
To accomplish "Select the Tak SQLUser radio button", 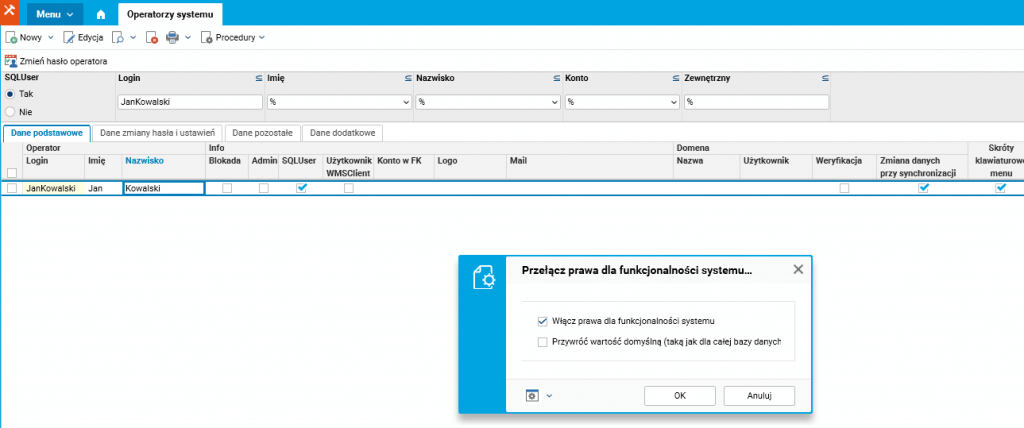I will [10, 94].
